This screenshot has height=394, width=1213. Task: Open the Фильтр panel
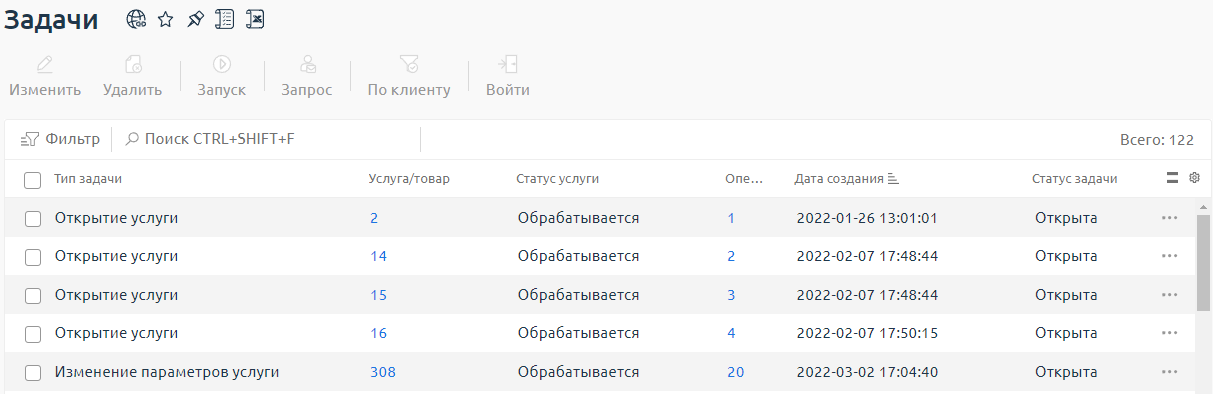(60, 139)
